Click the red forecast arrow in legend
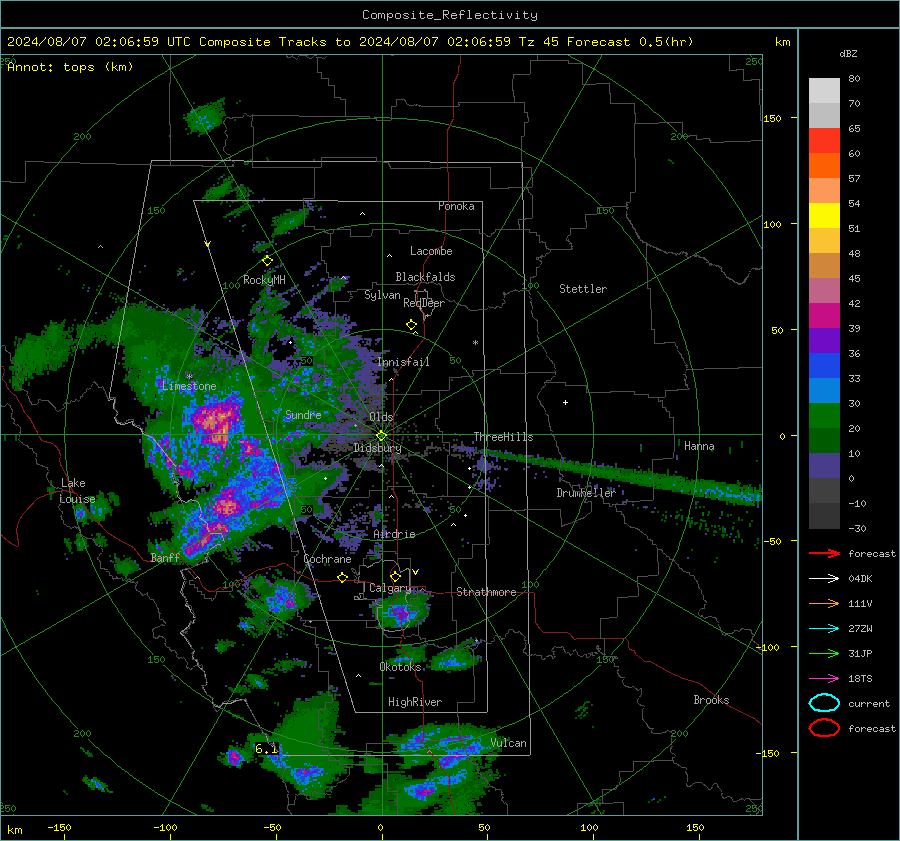The width and height of the screenshot is (900, 841). click(x=824, y=553)
